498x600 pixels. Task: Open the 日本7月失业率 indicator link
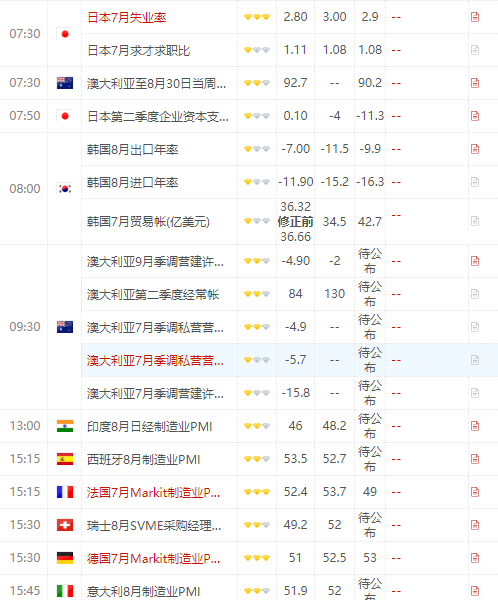[127, 17]
